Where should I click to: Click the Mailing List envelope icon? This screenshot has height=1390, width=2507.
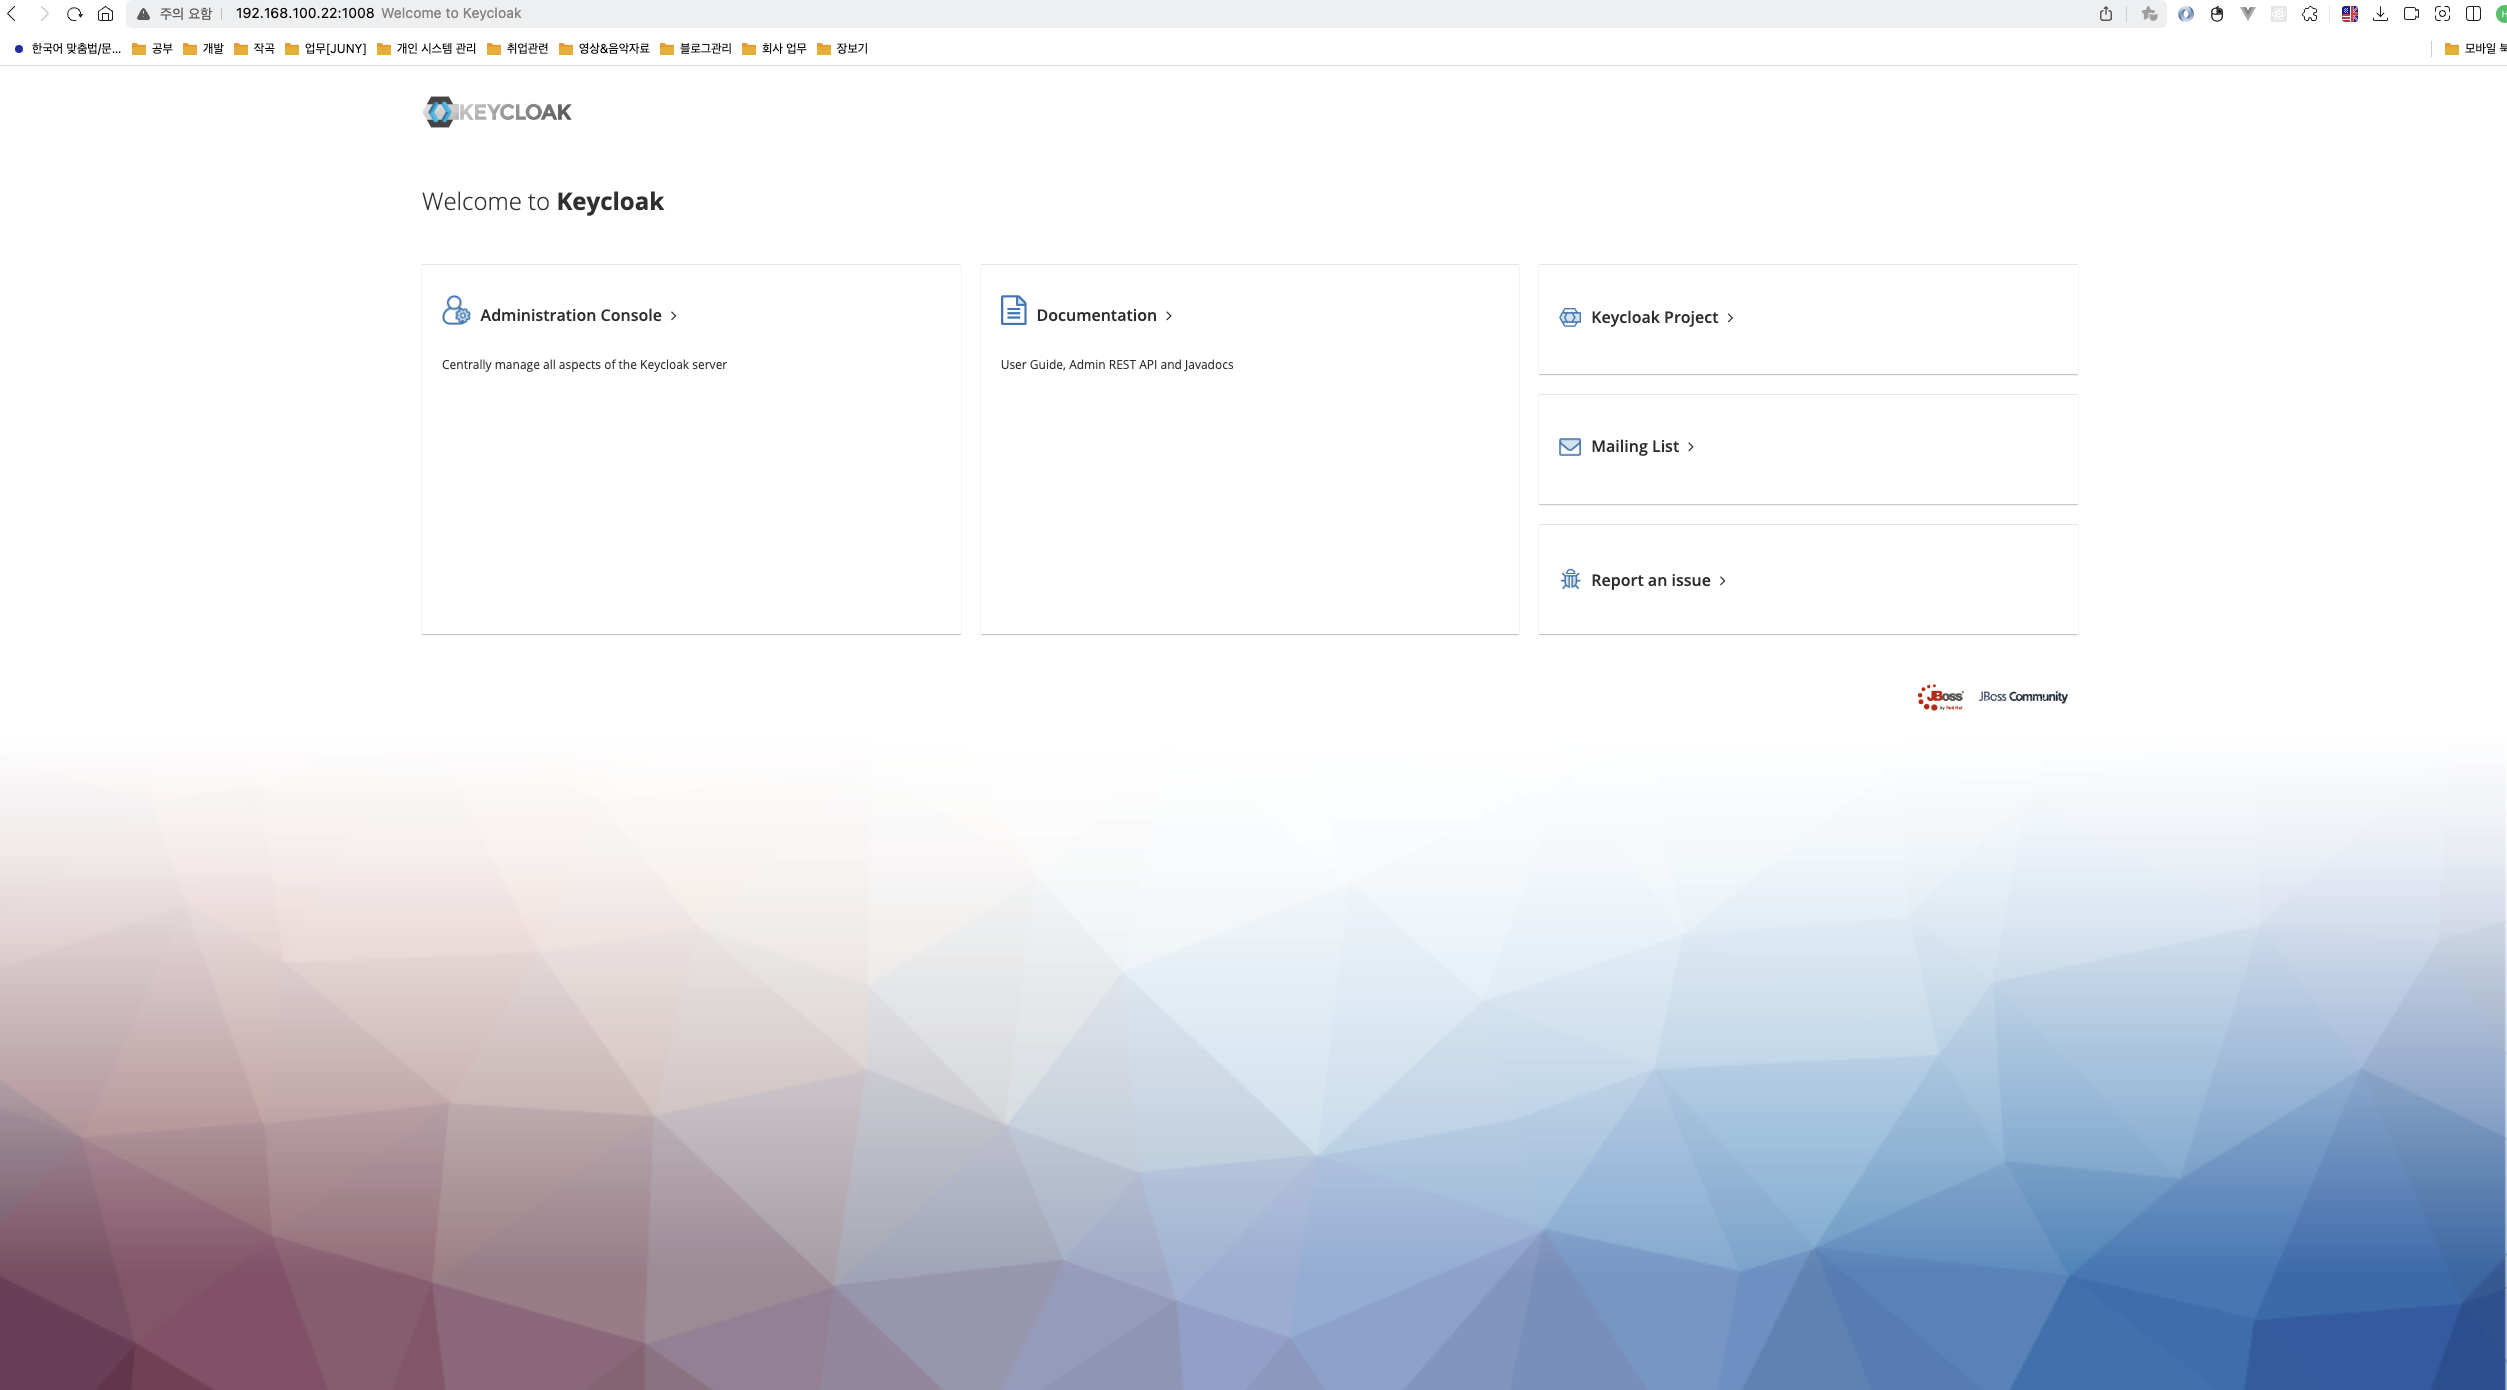[x=1570, y=446]
